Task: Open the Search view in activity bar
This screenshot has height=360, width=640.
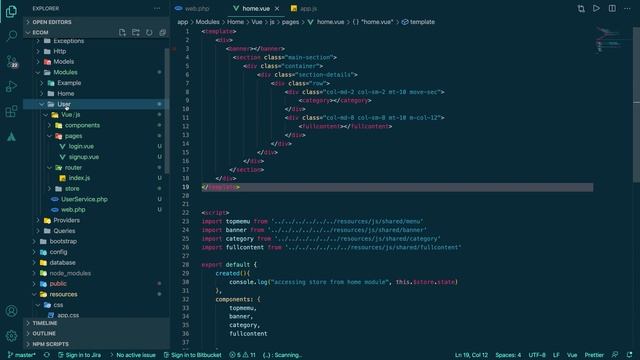Action: (x=11, y=36)
